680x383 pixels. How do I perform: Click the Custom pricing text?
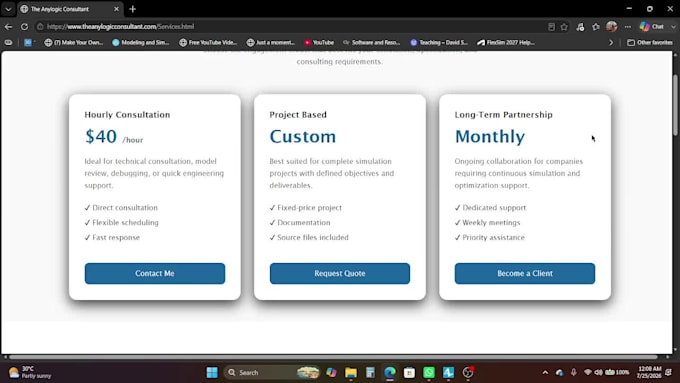point(303,137)
